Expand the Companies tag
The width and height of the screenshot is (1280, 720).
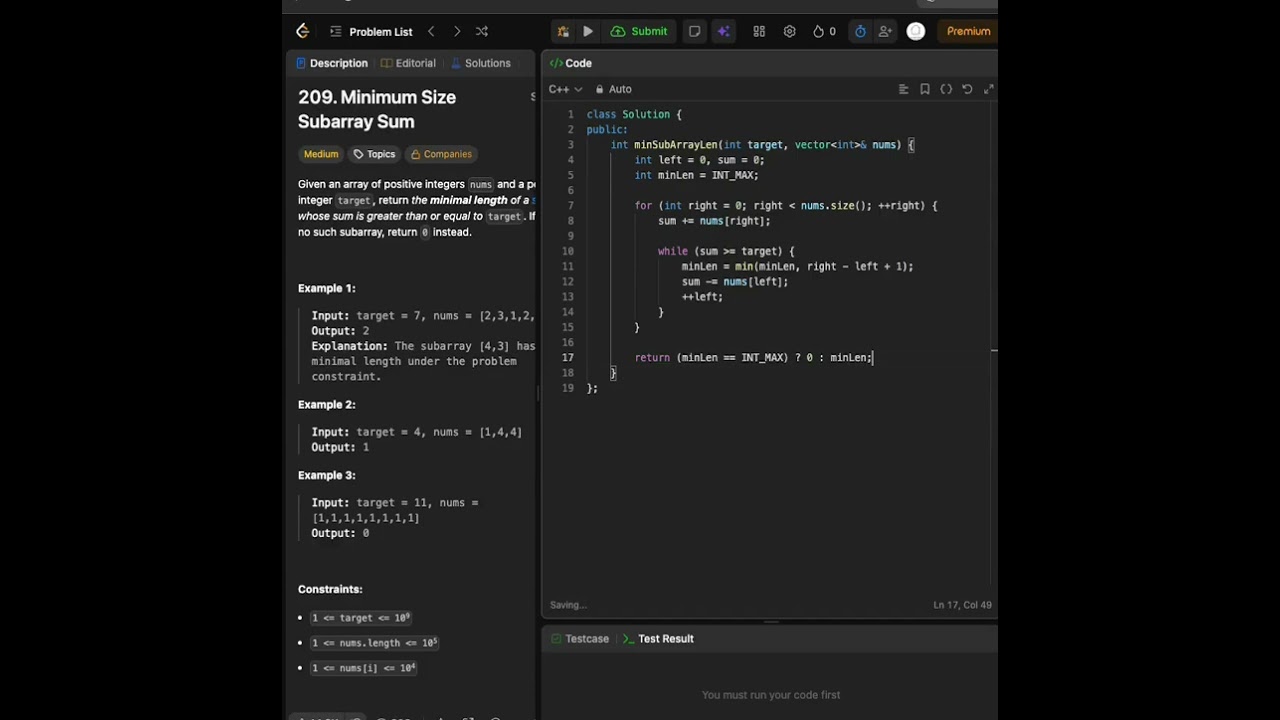click(x=441, y=154)
